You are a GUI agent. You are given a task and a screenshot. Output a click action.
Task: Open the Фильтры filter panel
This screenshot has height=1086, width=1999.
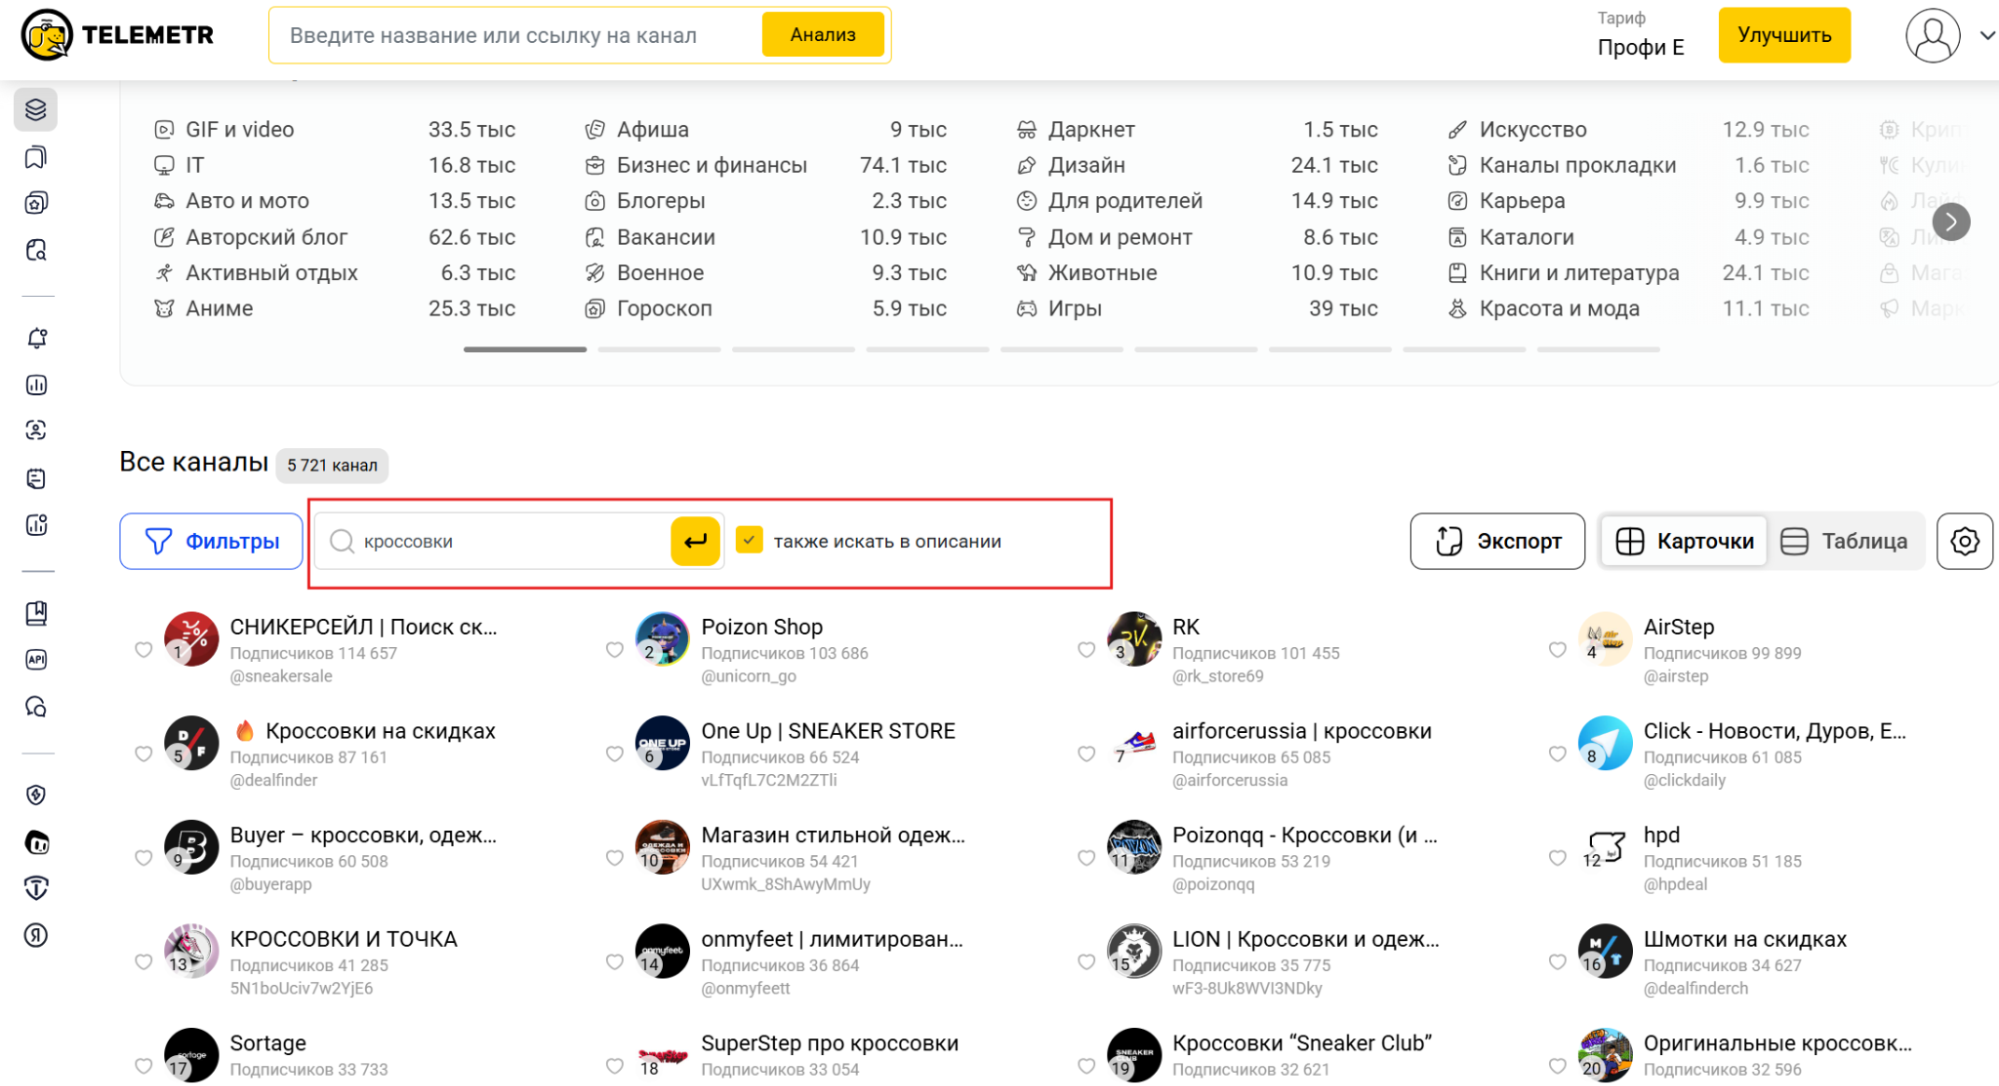click(211, 541)
